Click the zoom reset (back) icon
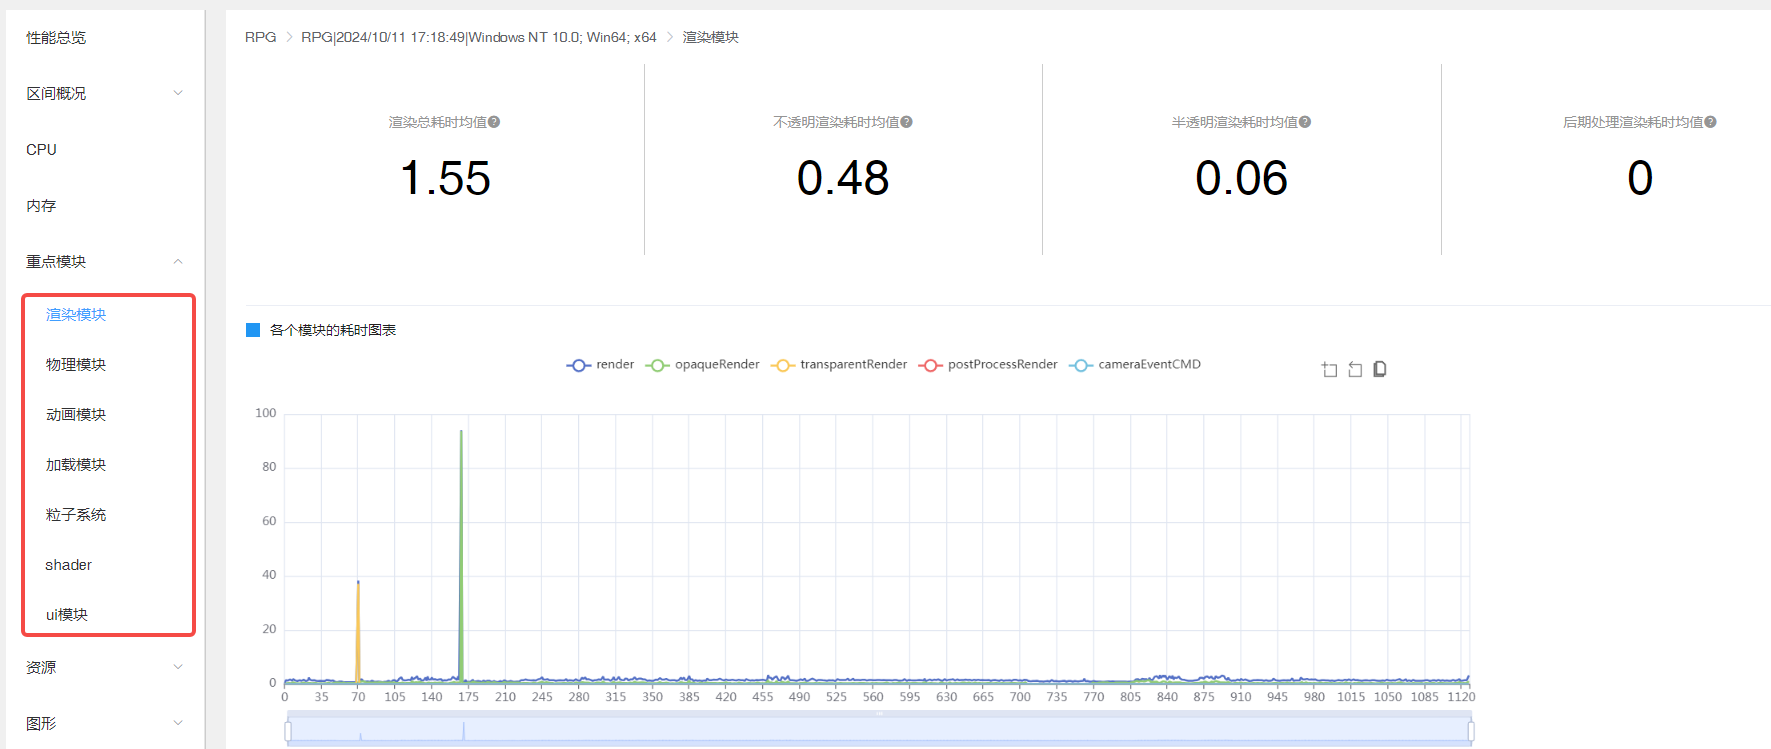This screenshot has height=749, width=1771. pyautogui.click(x=1355, y=370)
